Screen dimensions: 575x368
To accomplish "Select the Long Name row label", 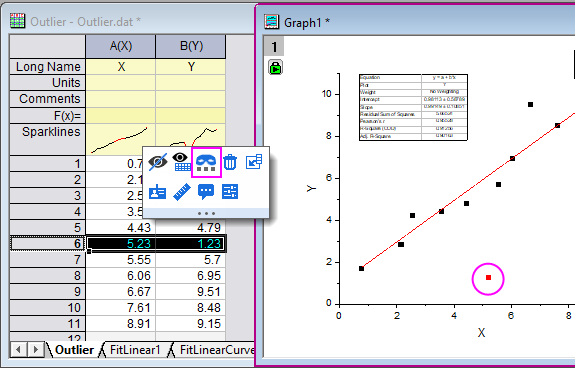I will (x=48, y=67).
